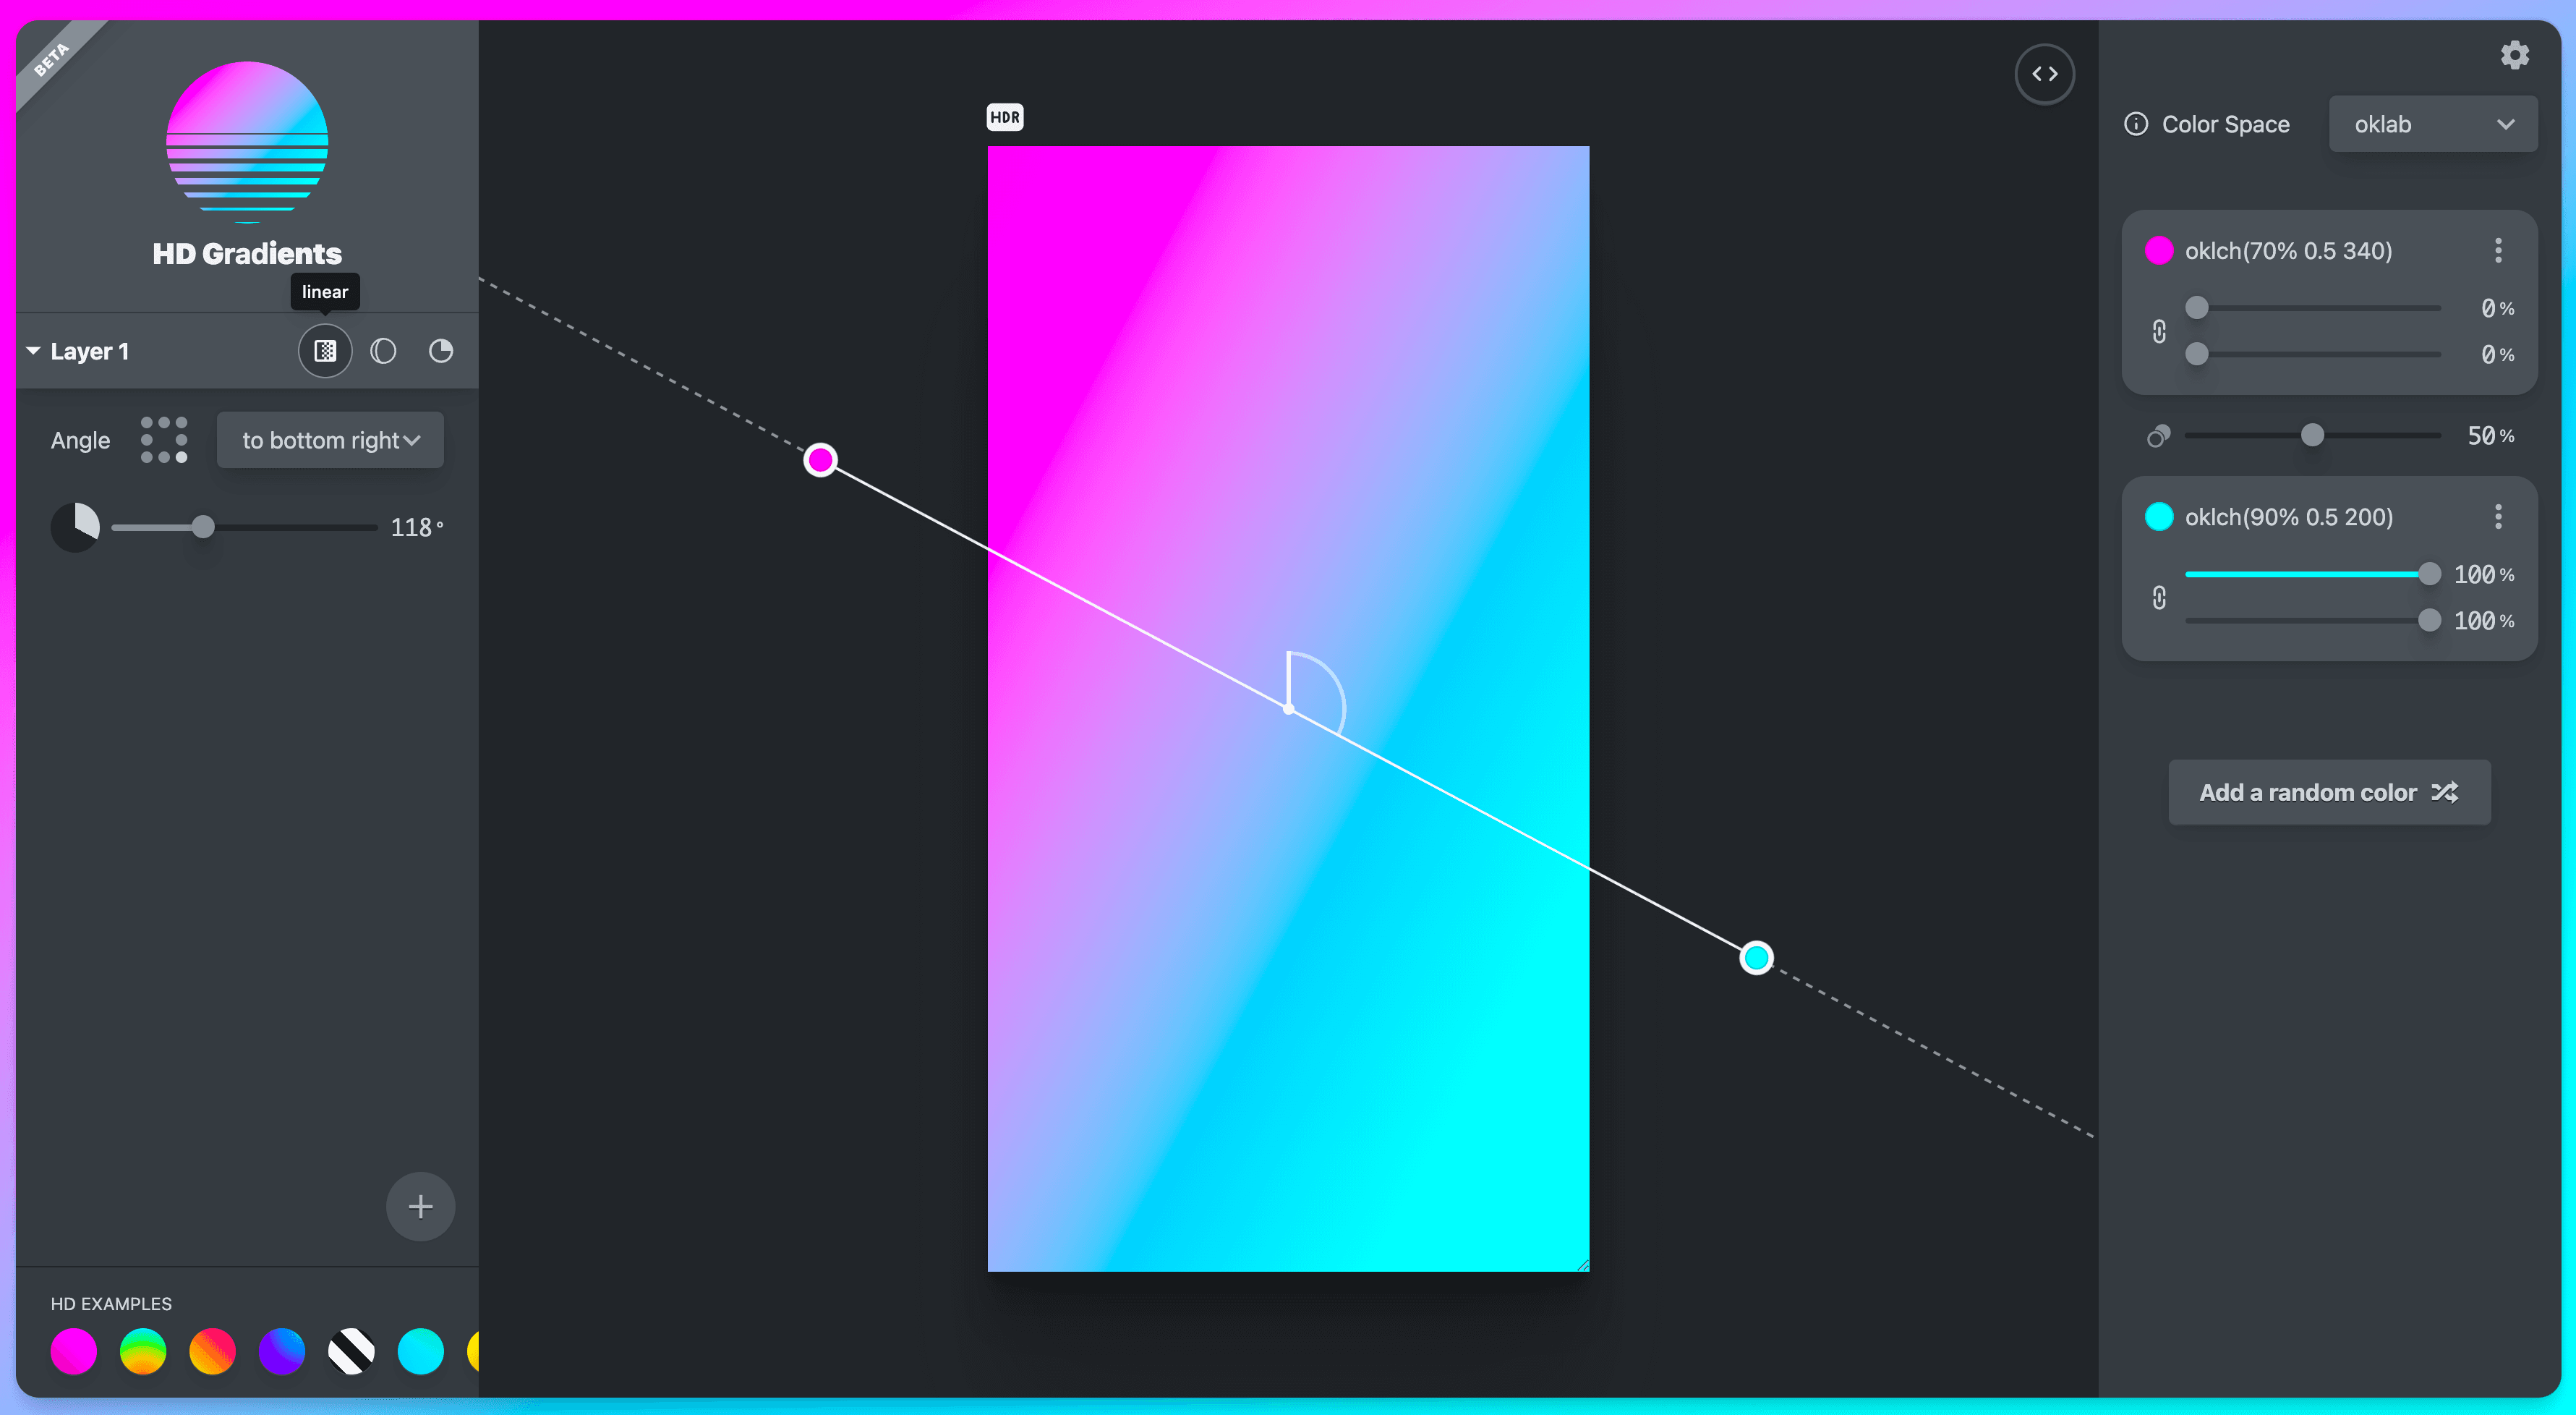Click the HDR badge above the preview
Screen dimensions: 2576x1415
point(1005,118)
